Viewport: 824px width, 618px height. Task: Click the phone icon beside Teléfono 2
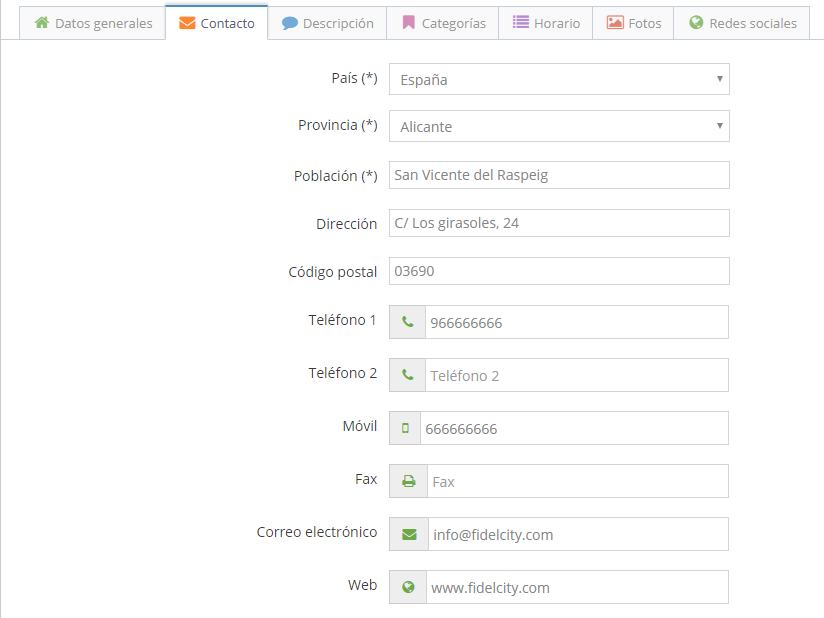click(x=407, y=375)
